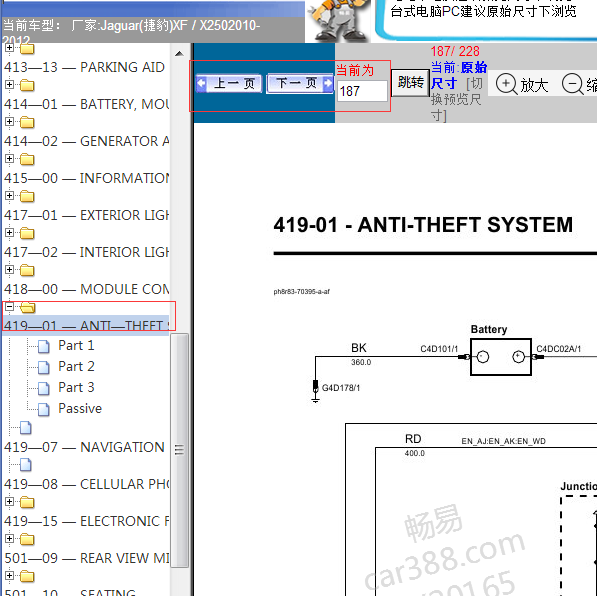Open the folder icon above 413—13 PARKING AID

pyautogui.click(x=27, y=48)
